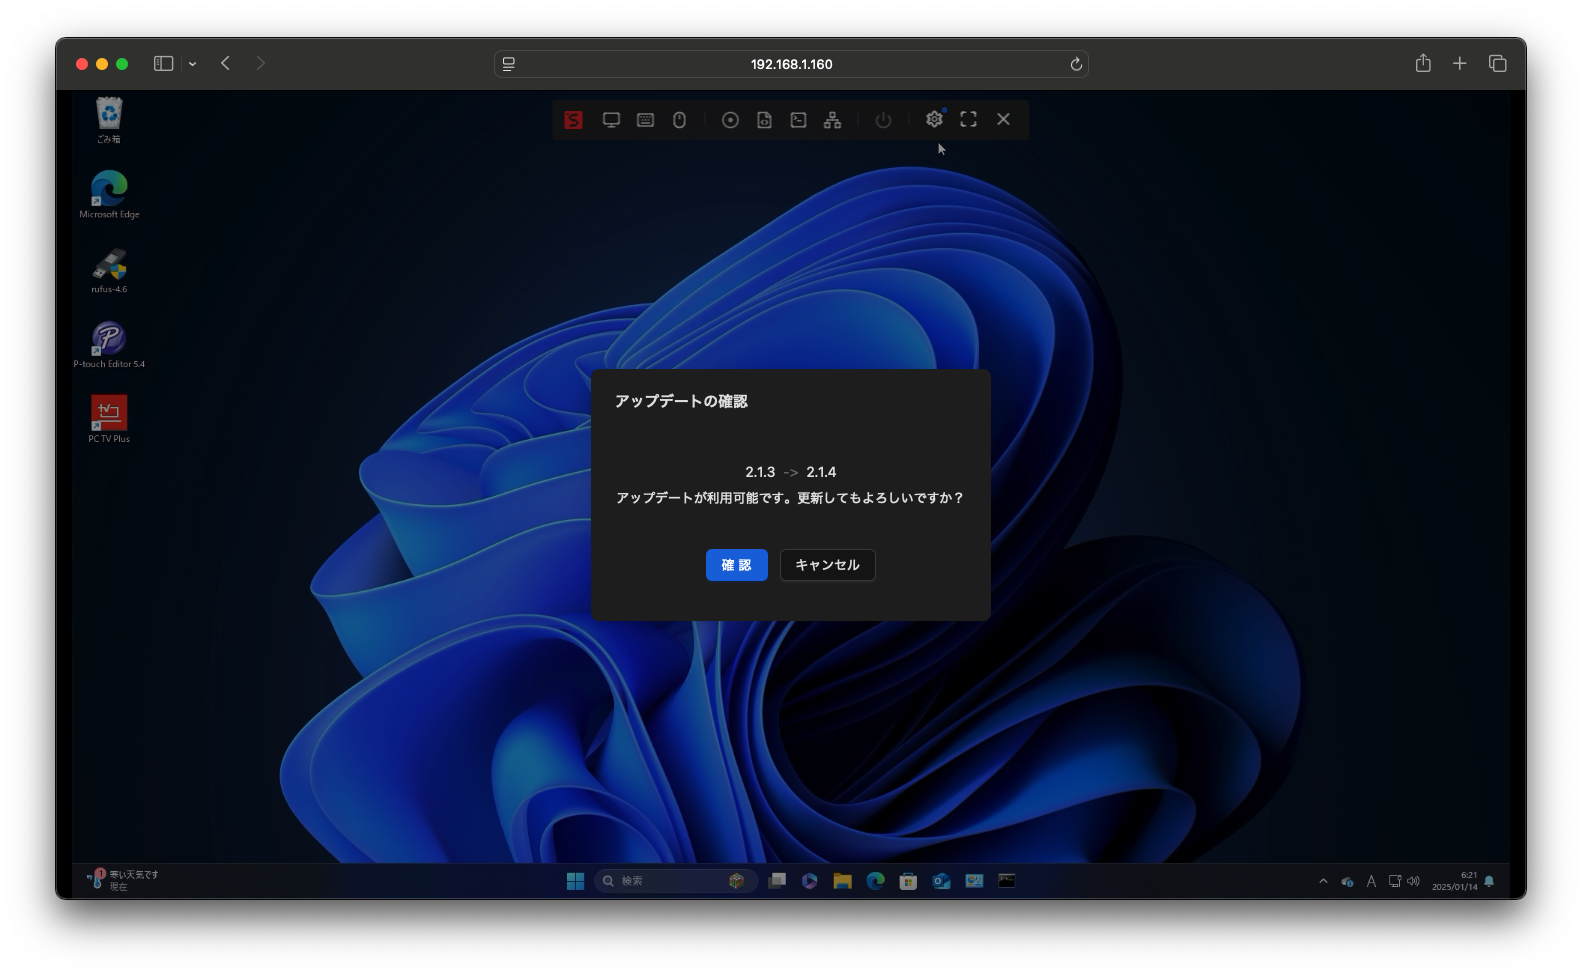Expand the Windows system tray hidden icons chevron
1582x973 pixels.
point(1323,881)
